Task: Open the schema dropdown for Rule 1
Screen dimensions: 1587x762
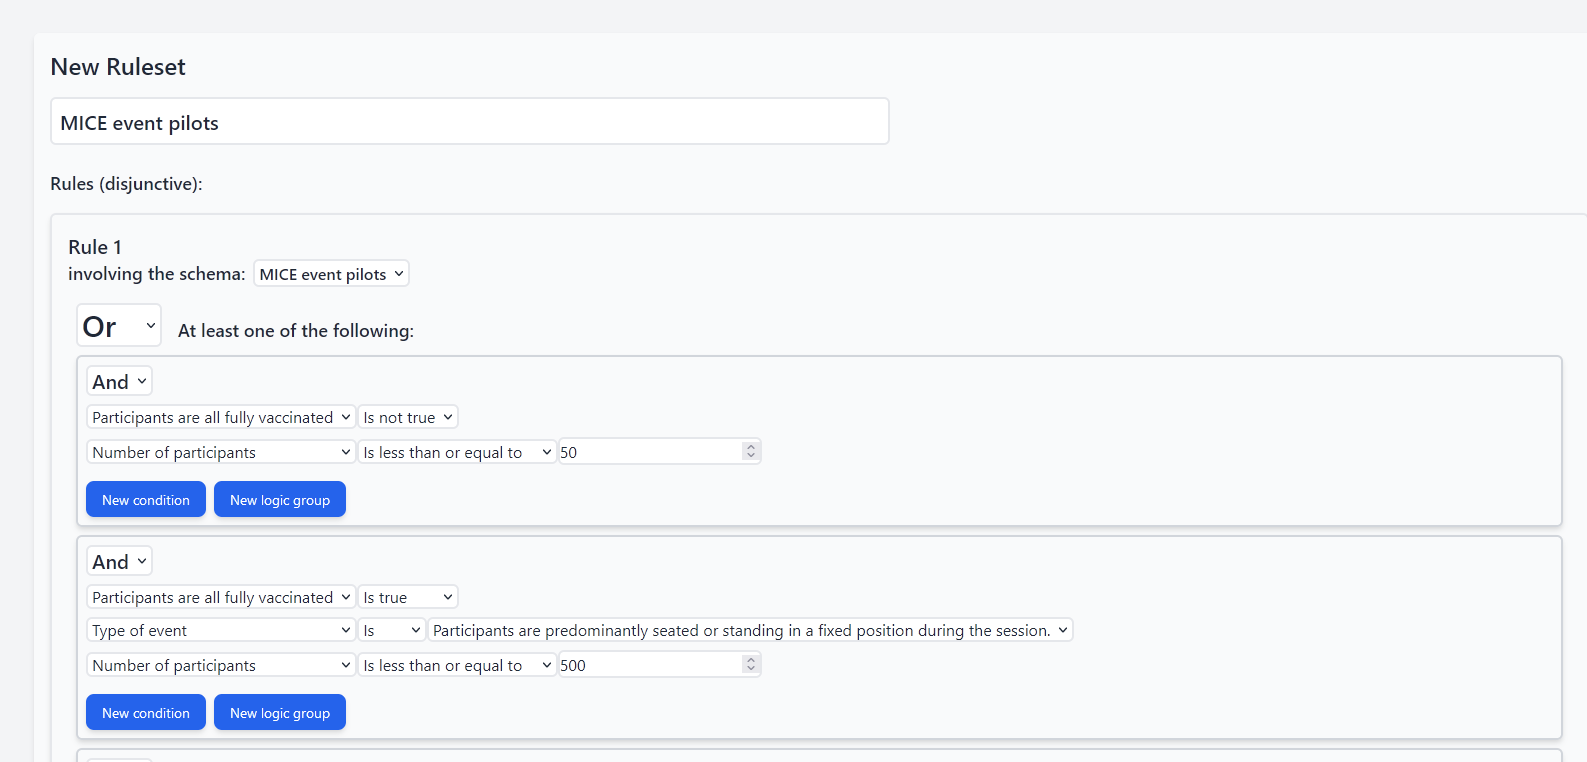Action: [331, 274]
